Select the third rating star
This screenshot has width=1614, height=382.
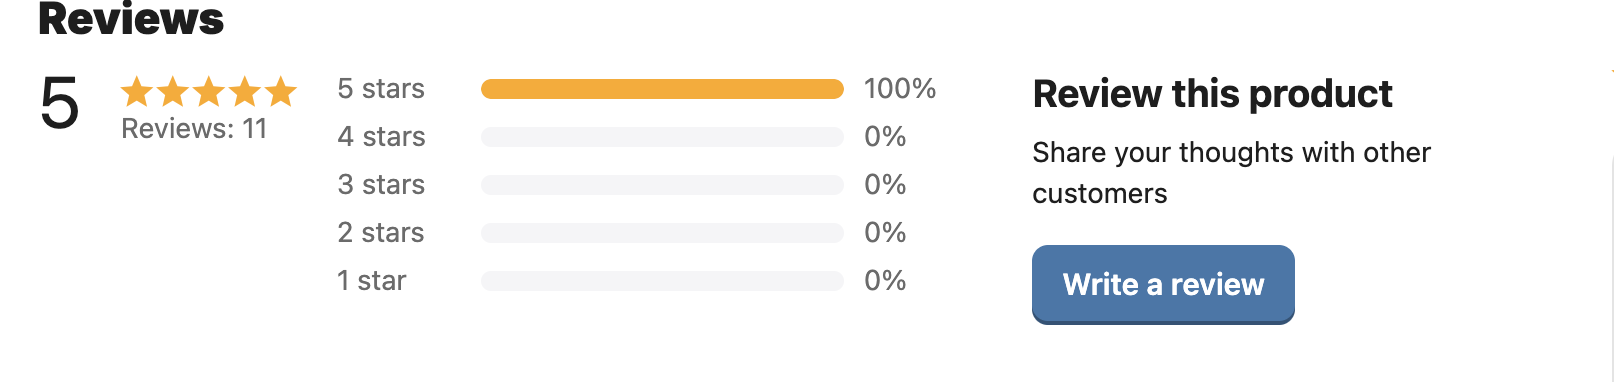click(209, 92)
